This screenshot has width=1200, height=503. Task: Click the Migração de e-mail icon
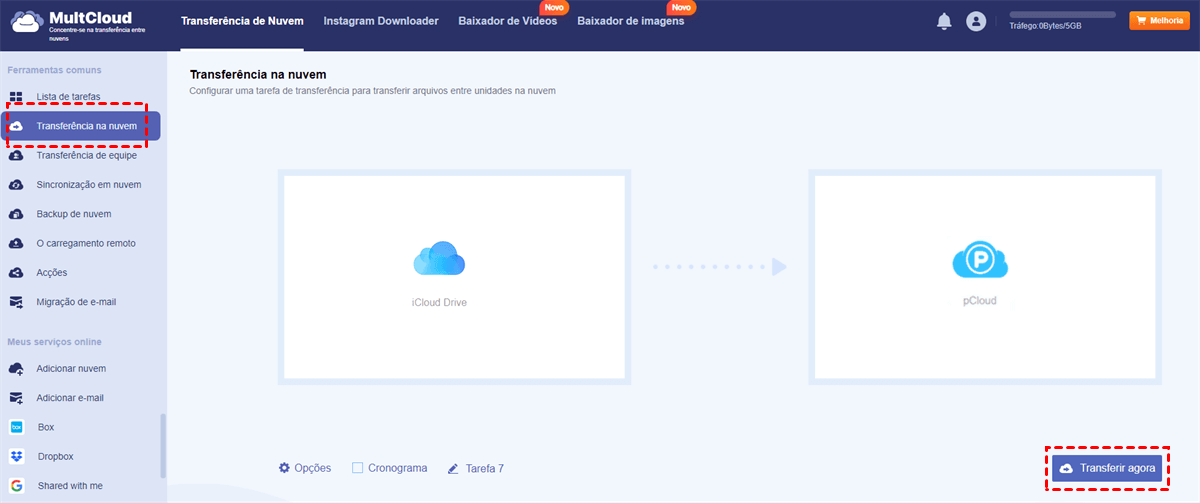tap(16, 301)
